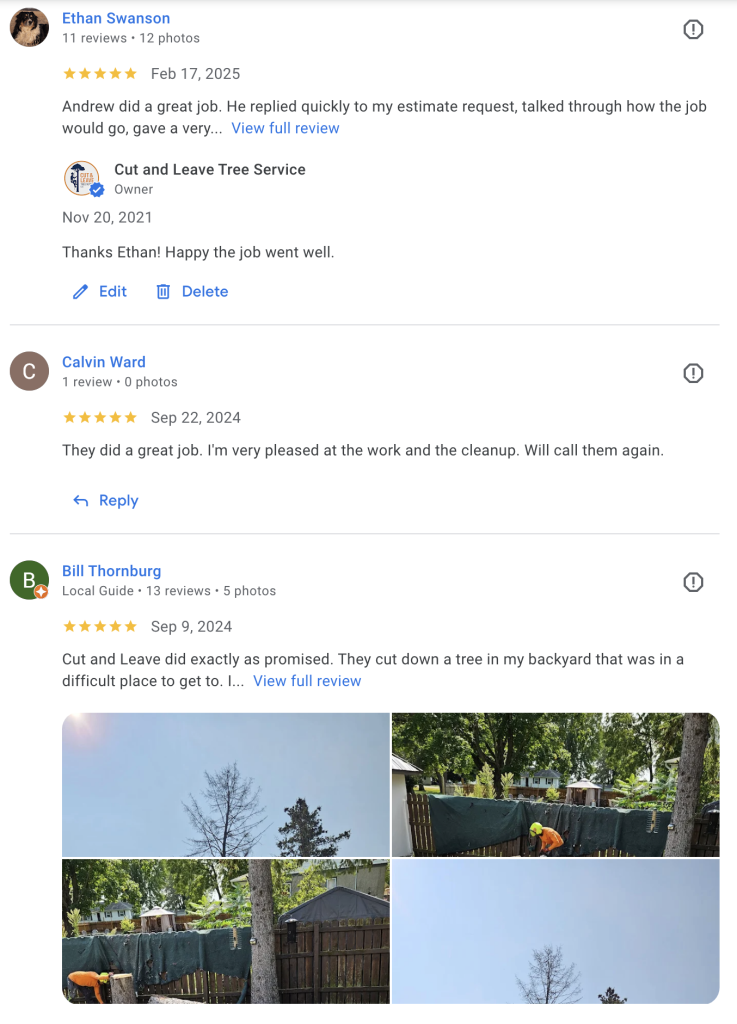Reply to Calvin Ward's review
This screenshot has height=1024, width=737.
[106, 501]
